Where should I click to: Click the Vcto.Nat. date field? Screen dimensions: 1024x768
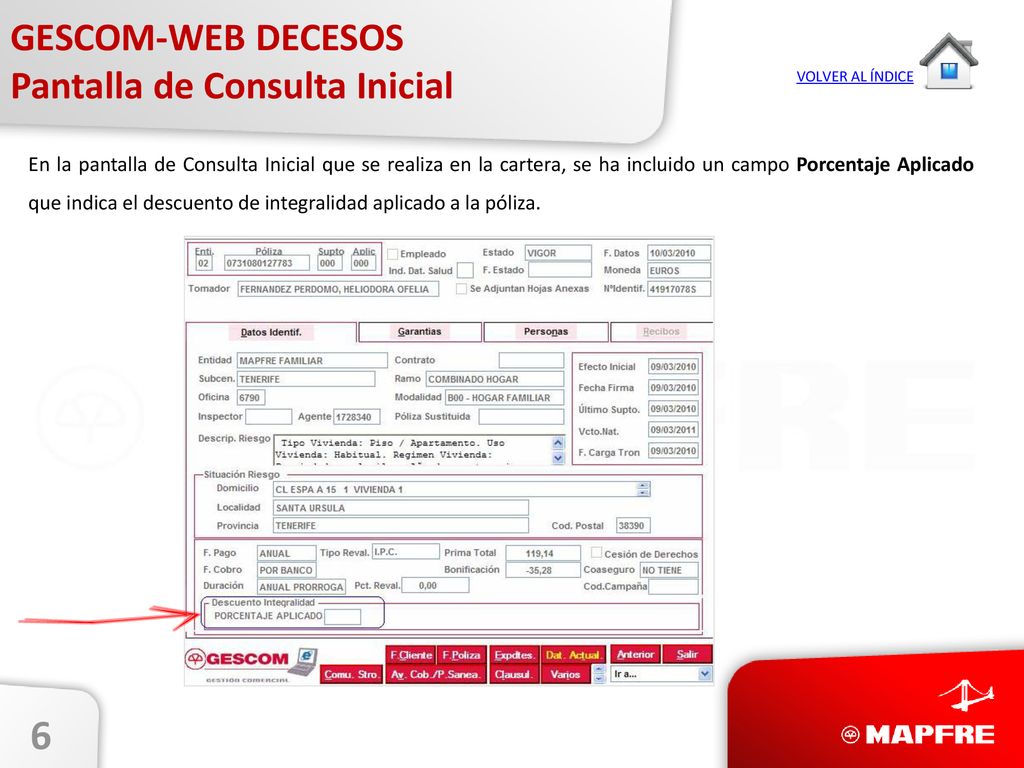tap(673, 430)
